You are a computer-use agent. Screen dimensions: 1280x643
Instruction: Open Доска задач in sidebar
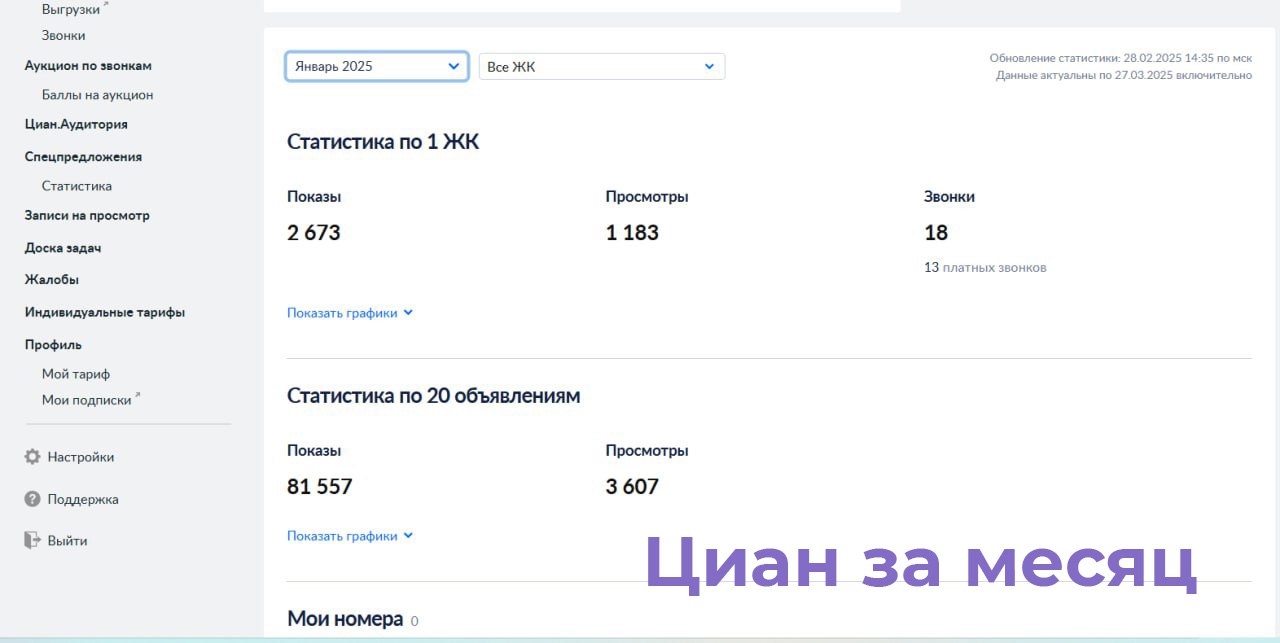pos(63,248)
